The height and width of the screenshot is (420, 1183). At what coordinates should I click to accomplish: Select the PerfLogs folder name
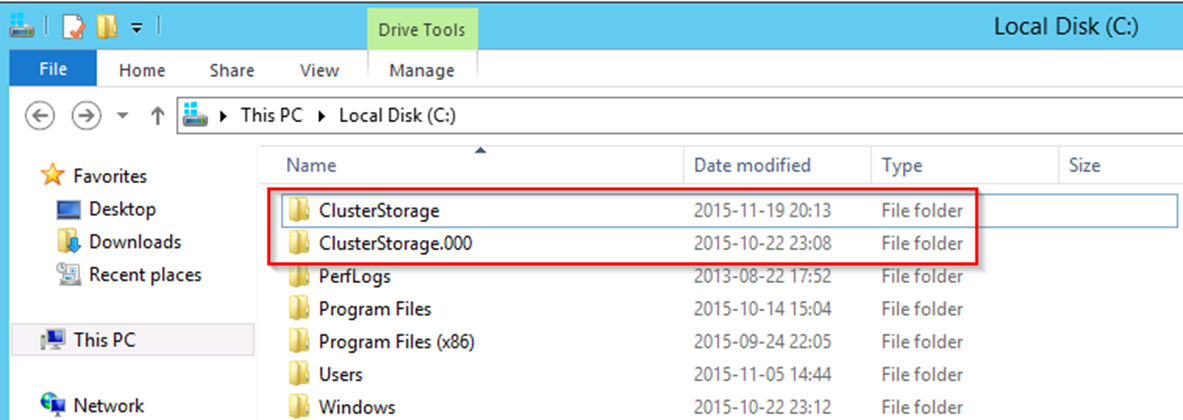click(355, 277)
